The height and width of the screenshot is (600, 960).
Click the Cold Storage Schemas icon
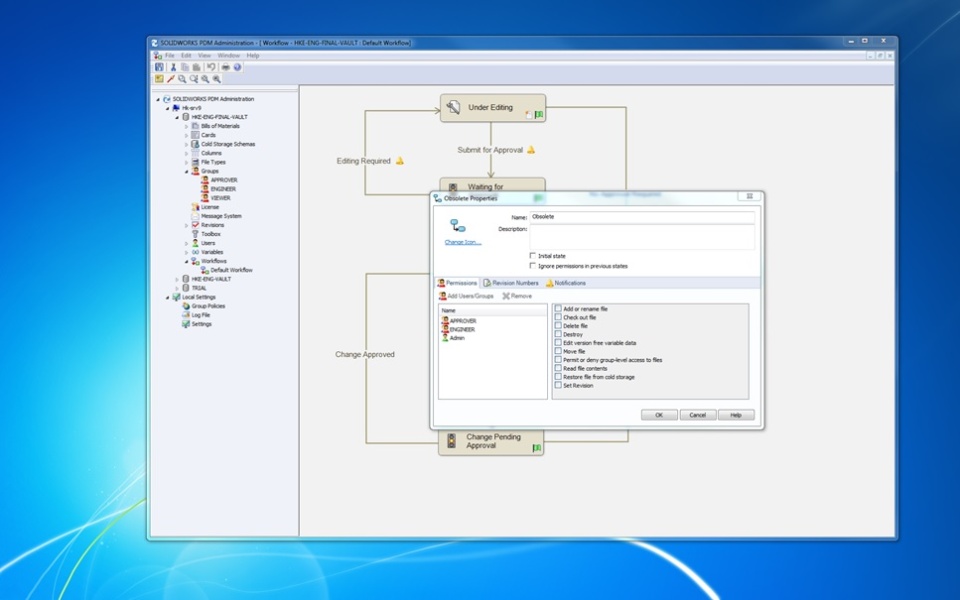click(x=195, y=144)
